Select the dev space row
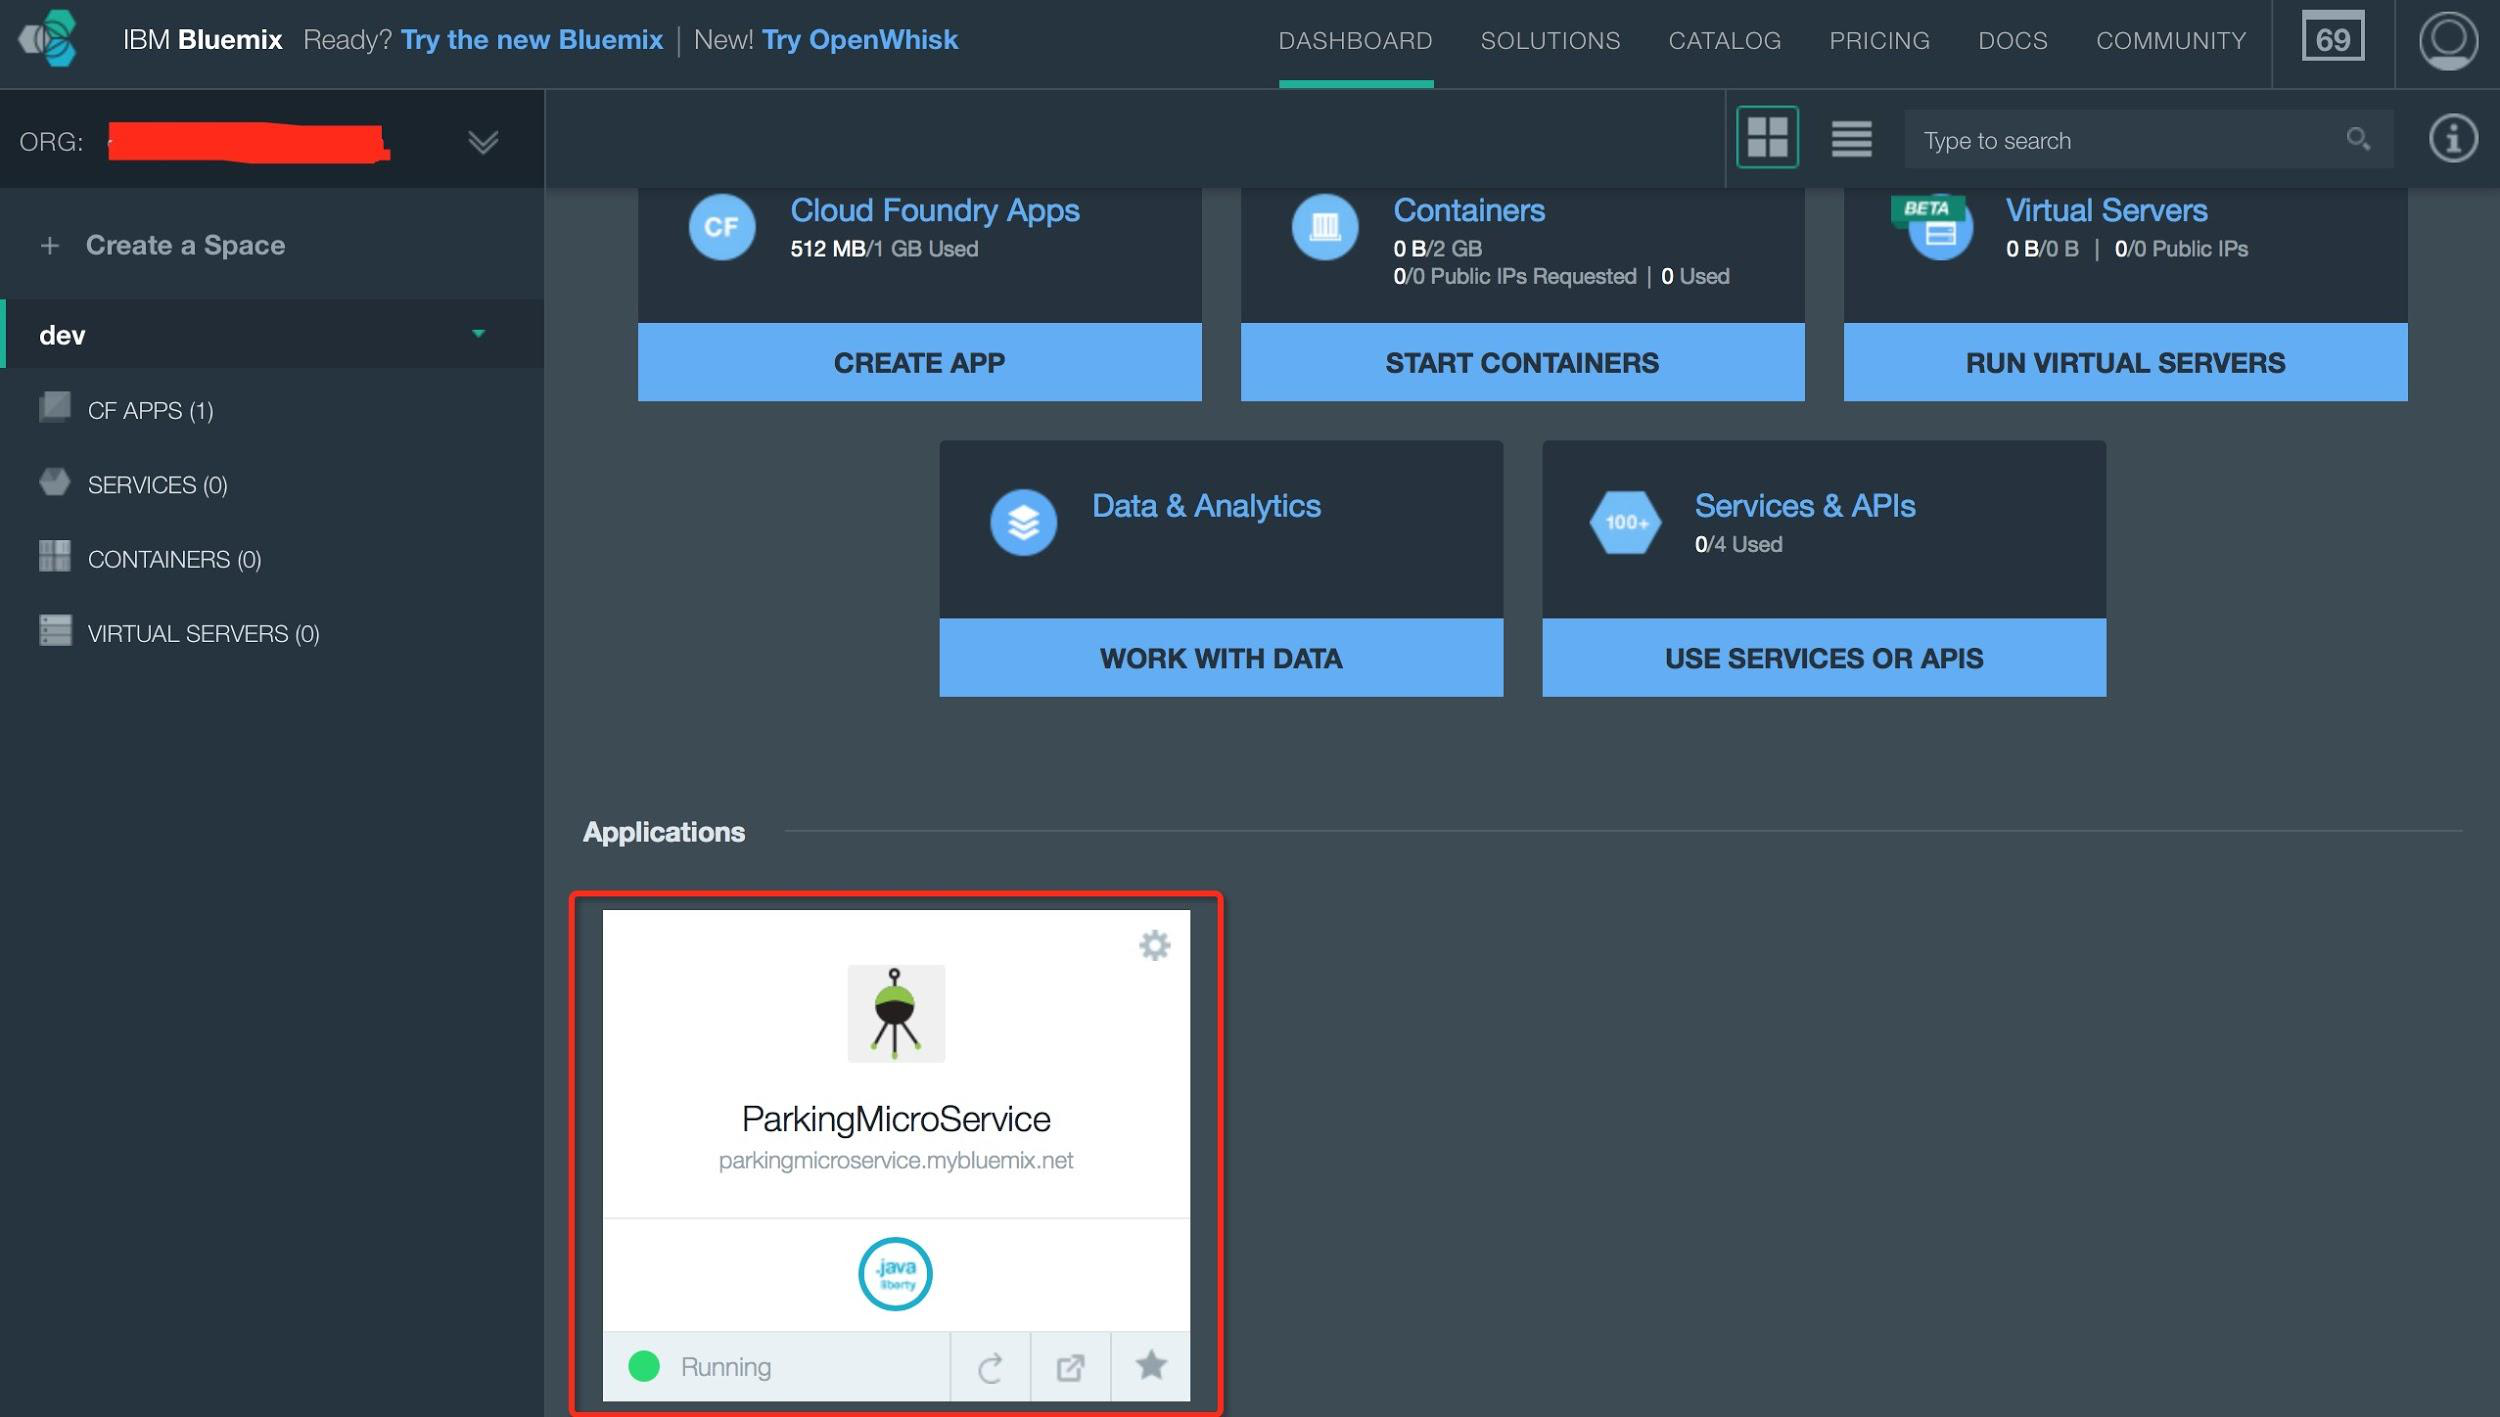Image resolution: width=2500 pixels, height=1417 pixels. click(272, 334)
